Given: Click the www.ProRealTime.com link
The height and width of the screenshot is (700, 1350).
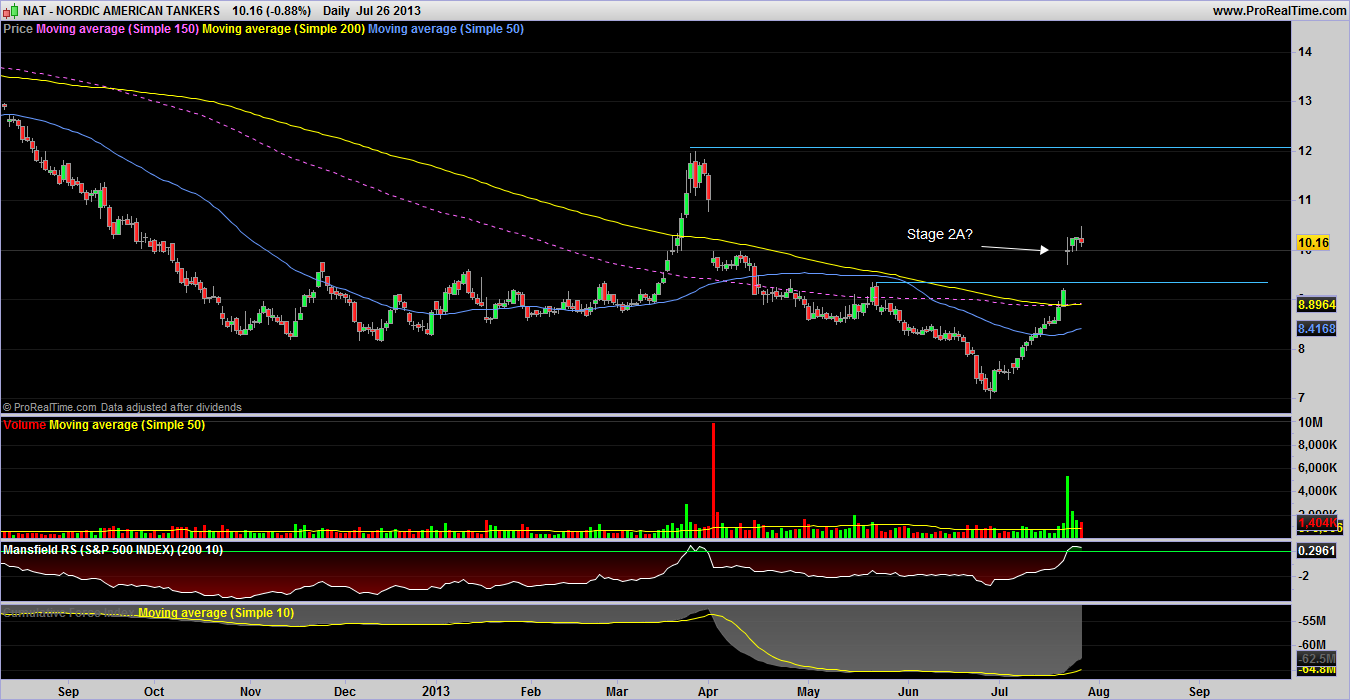Looking at the screenshot, I should 1279,10.
